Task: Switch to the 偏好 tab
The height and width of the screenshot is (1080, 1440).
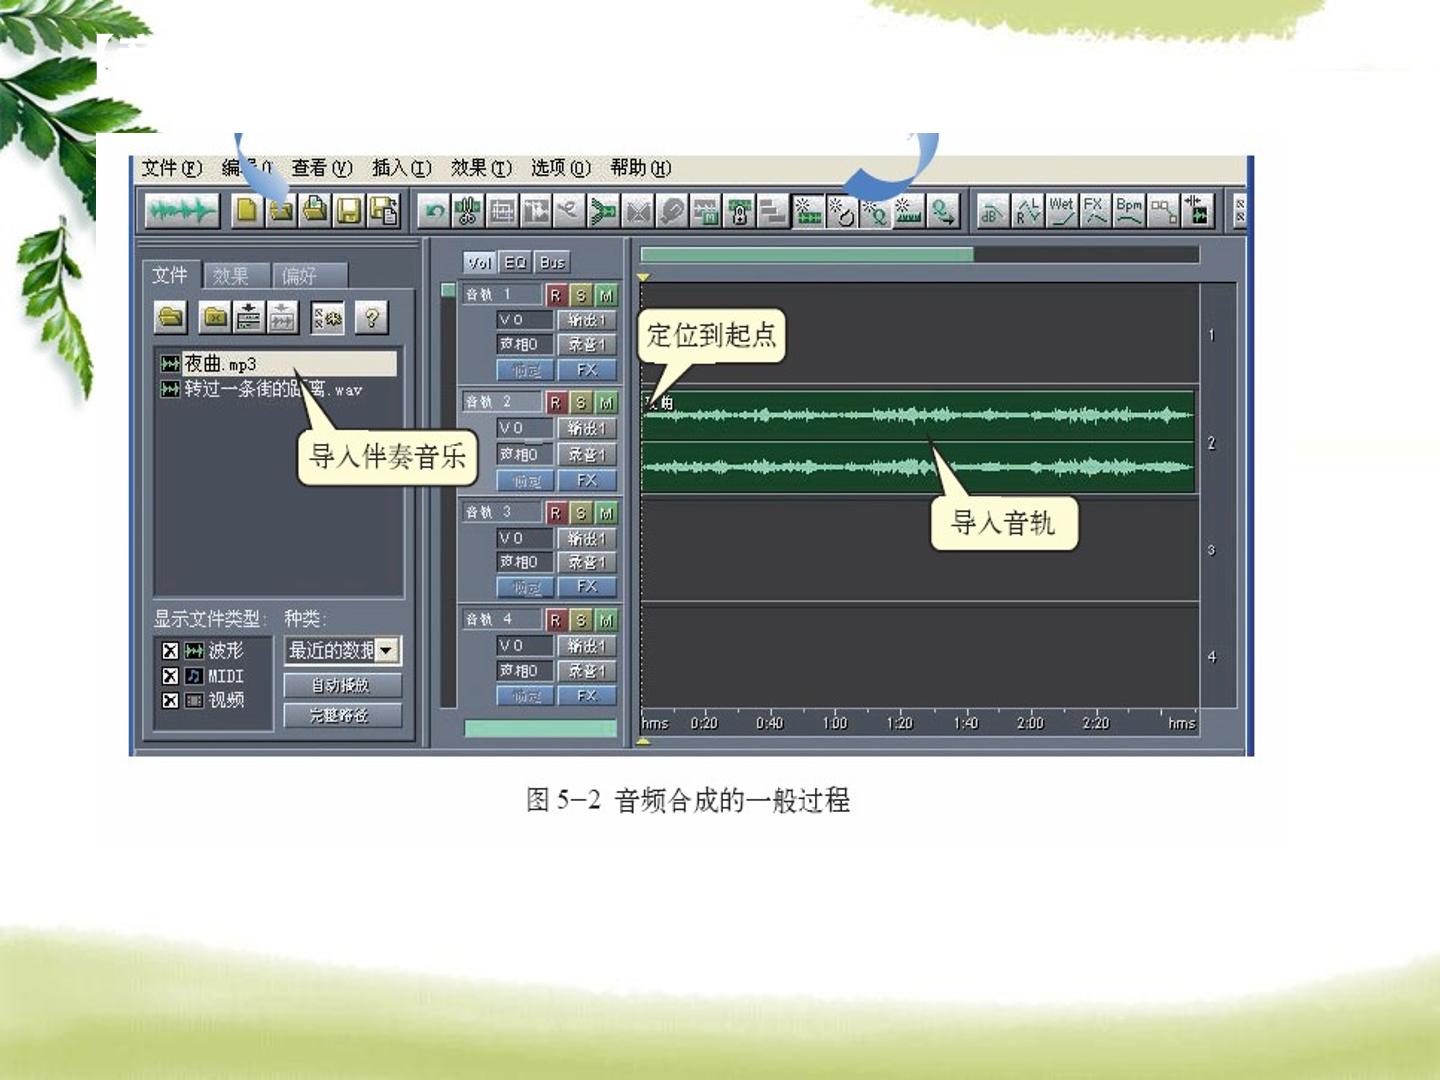Action: (310, 275)
